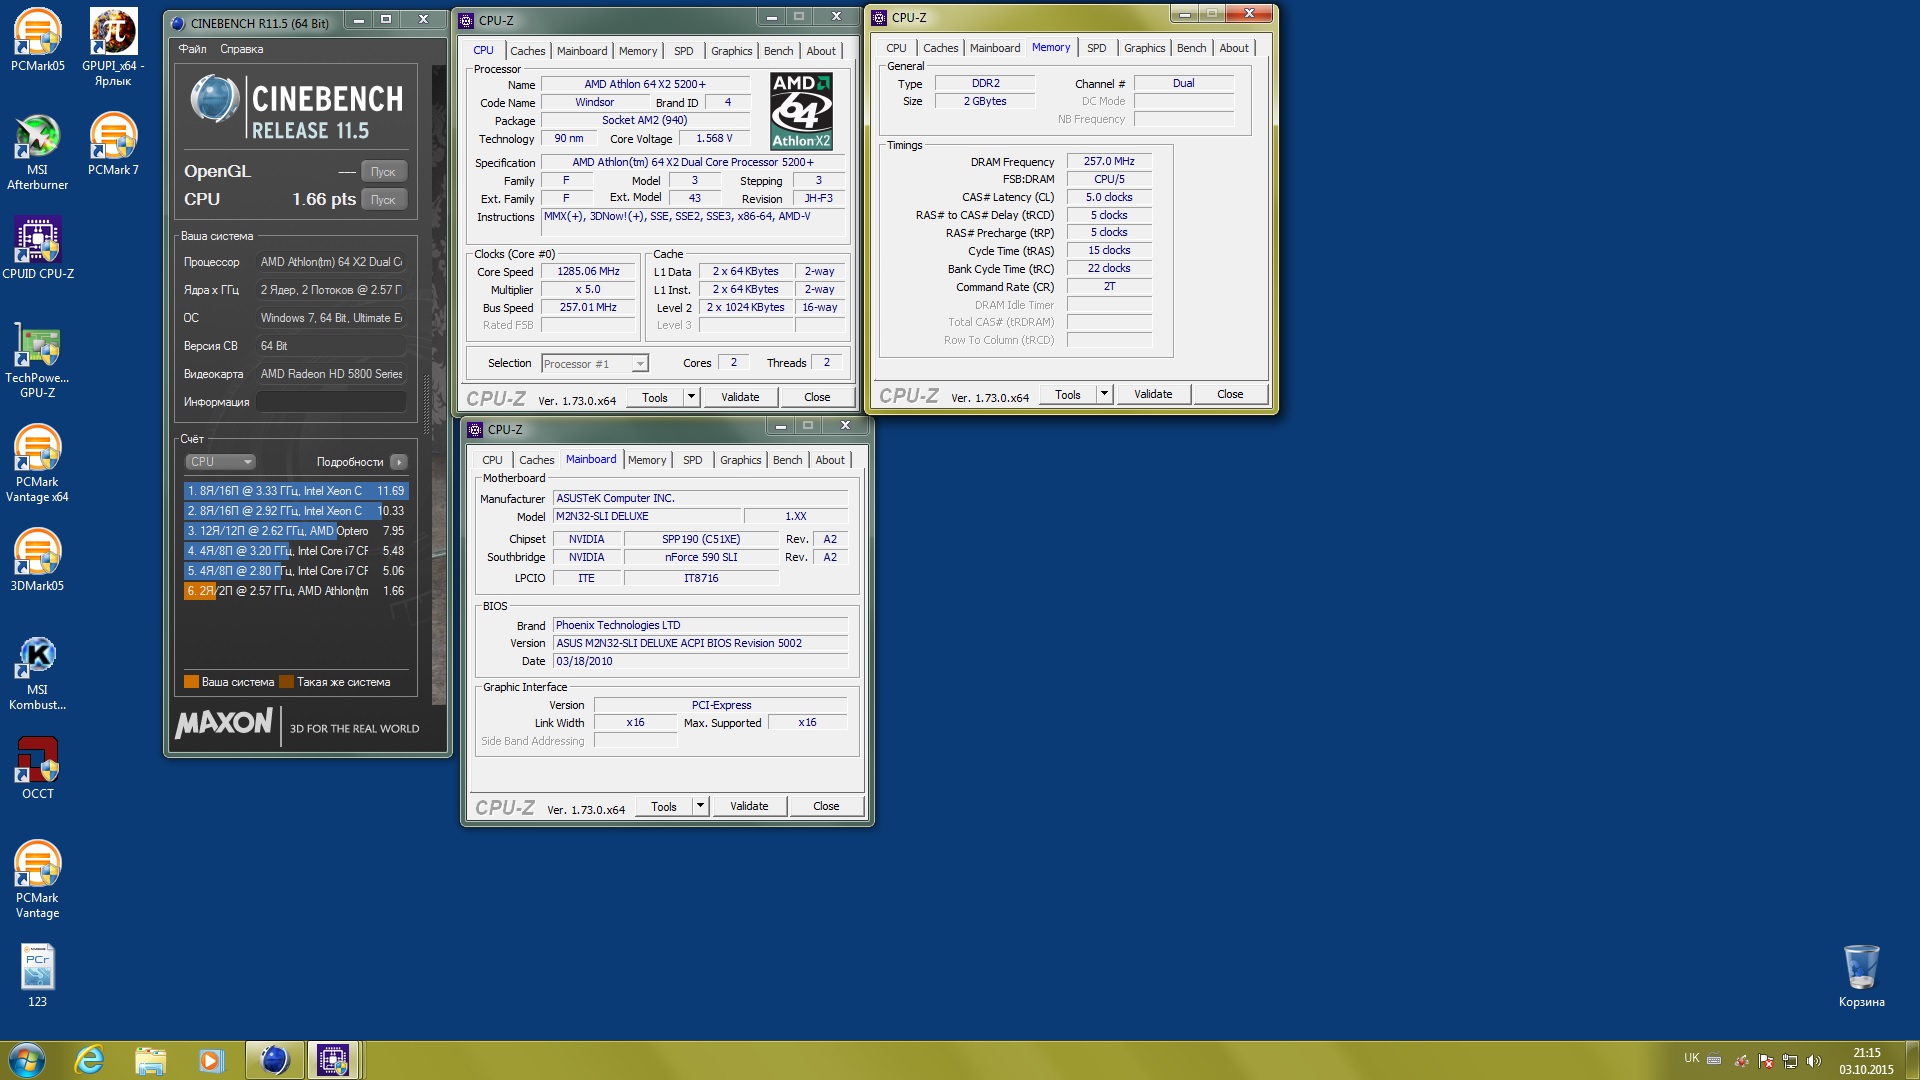The image size is (1920, 1080).
Task: Launch the MSI Kombustor desktop icon
Action: [37, 673]
